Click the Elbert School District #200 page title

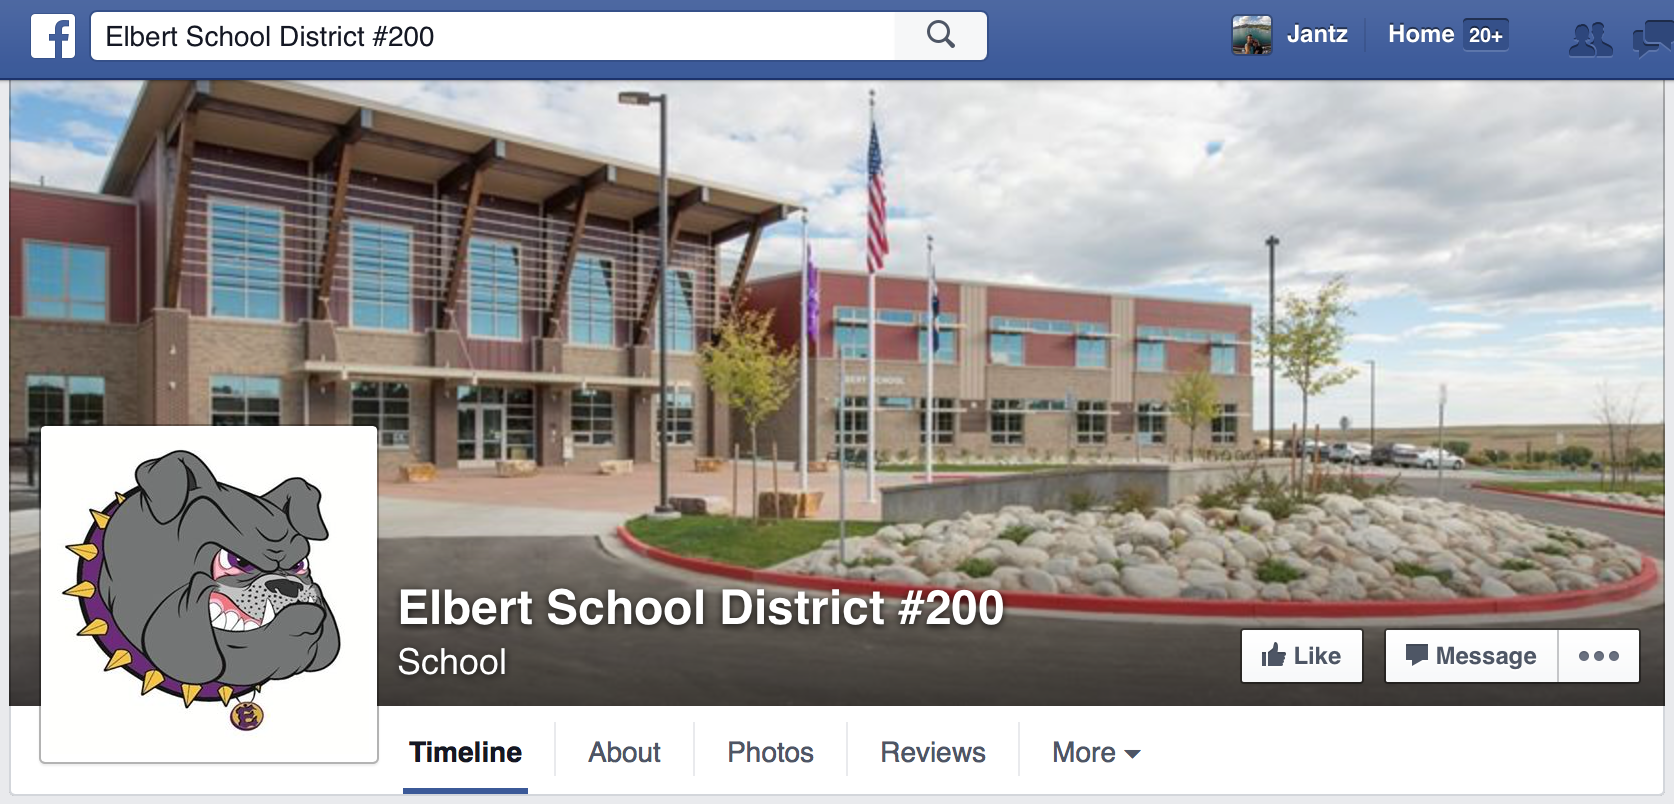(701, 607)
